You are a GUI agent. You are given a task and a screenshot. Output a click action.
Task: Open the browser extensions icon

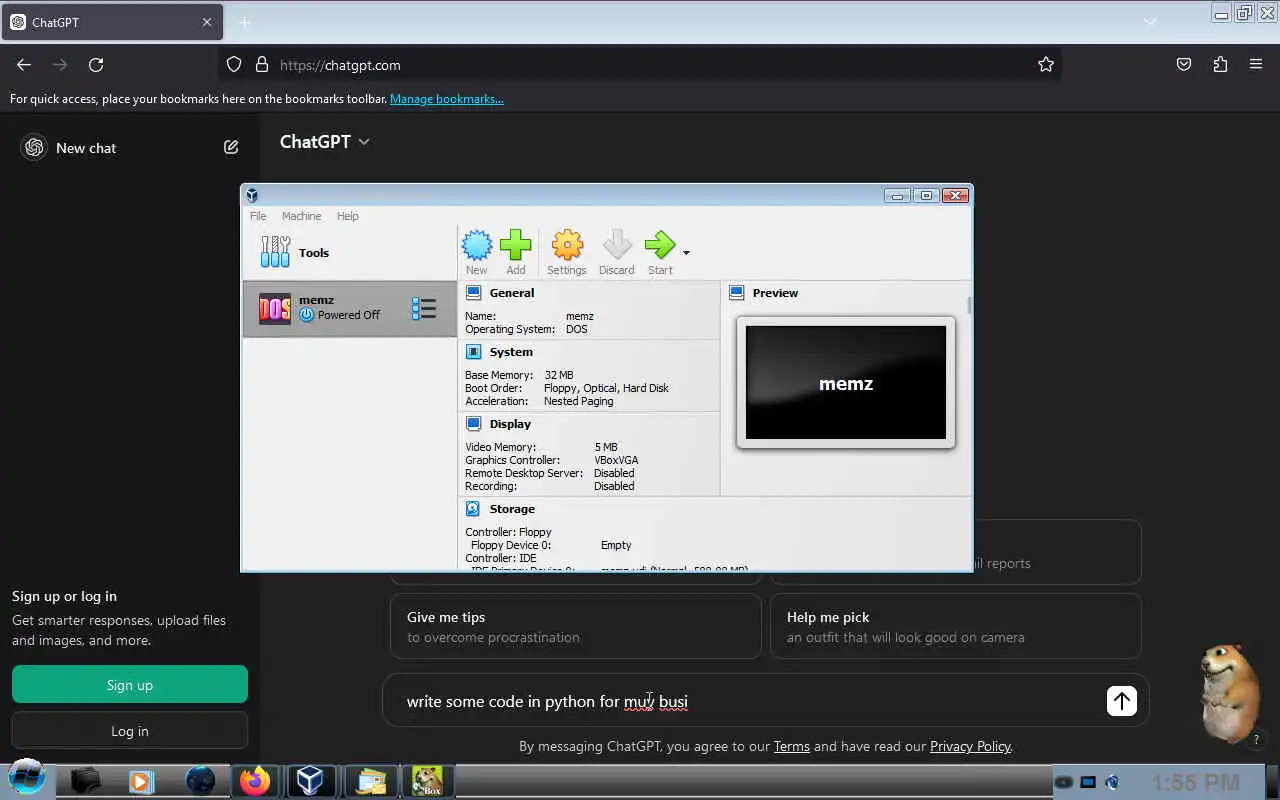point(1220,64)
